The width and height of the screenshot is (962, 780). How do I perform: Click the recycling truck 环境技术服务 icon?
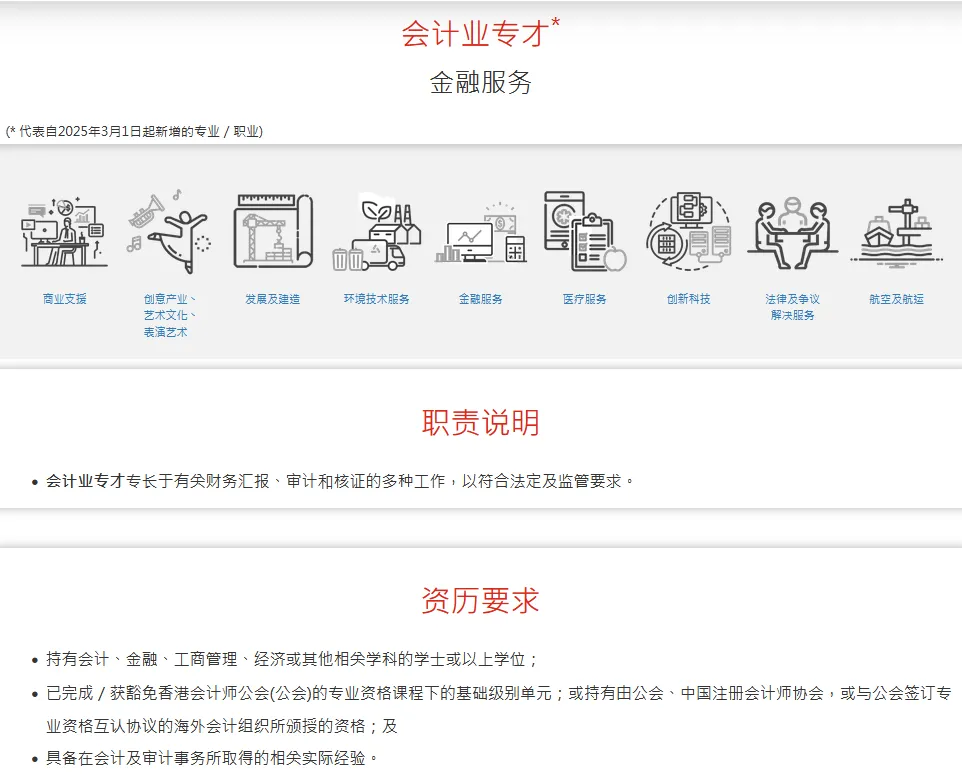click(x=376, y=234)
